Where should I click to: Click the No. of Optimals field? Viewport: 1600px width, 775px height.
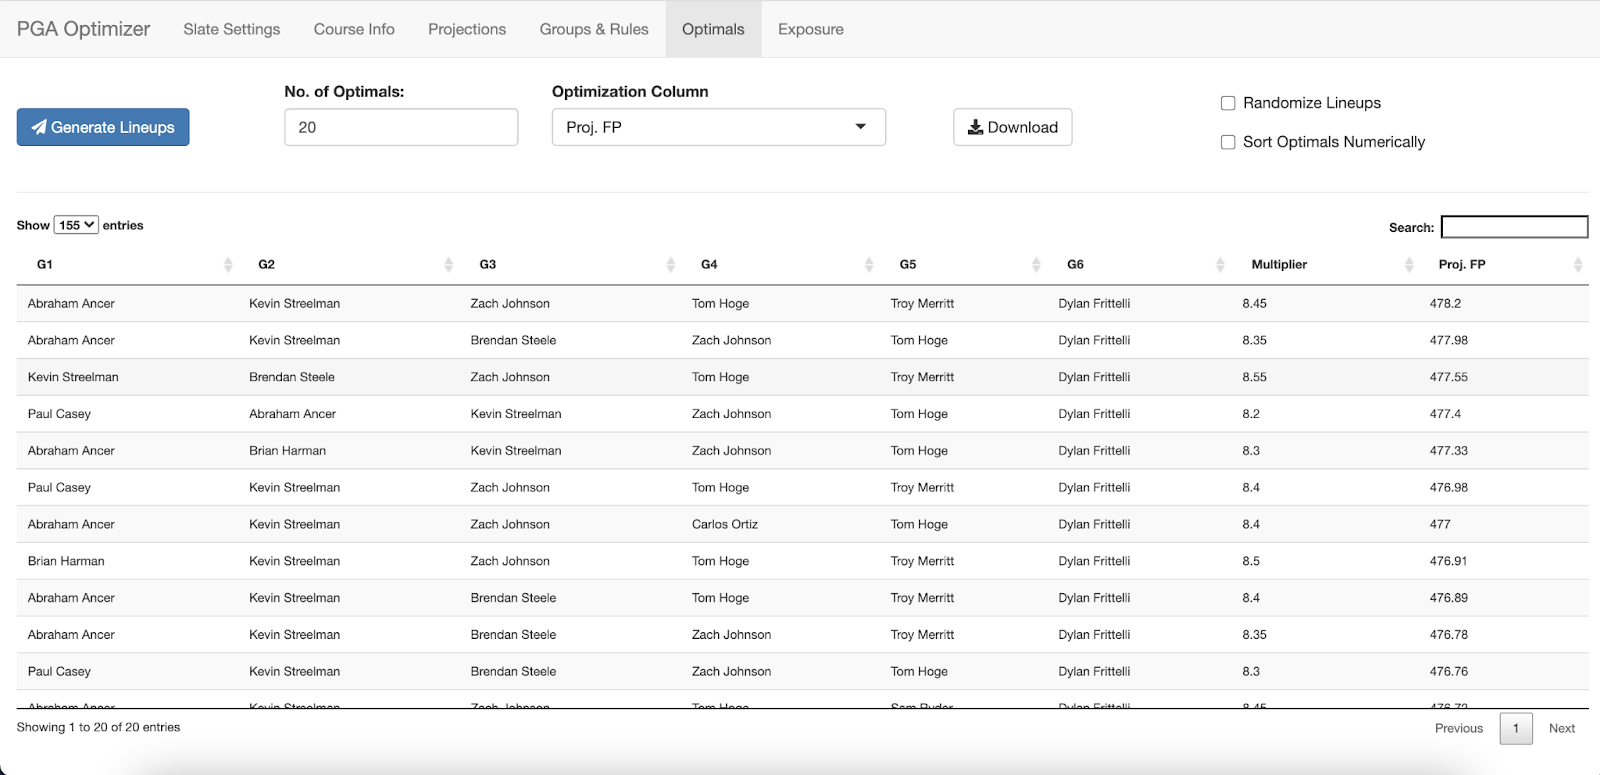tap(401, 127)
